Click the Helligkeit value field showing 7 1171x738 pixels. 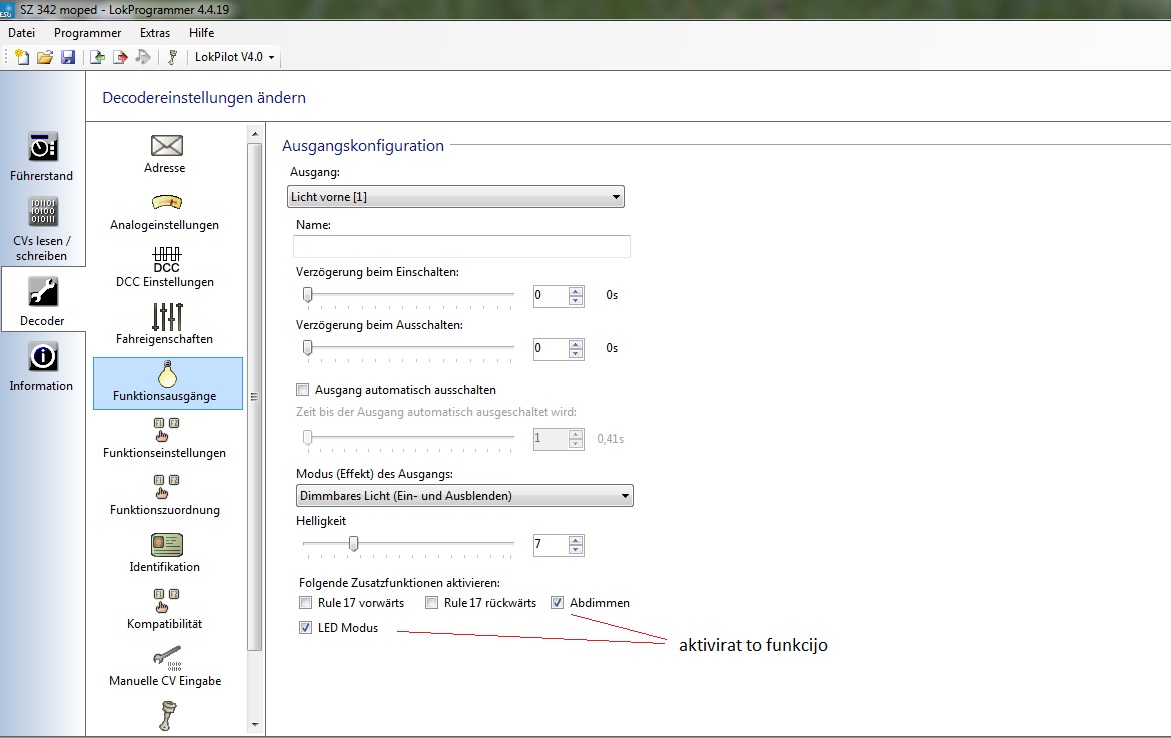tap(550, 545)
